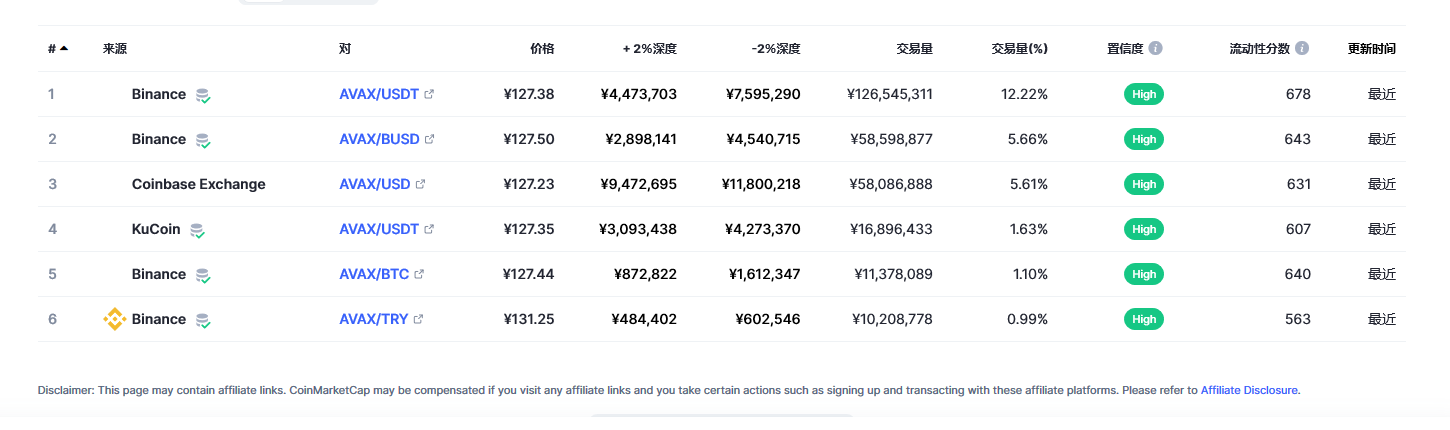Image resolution: width=1450 pixels, height=430 pixels.
Task: Click the verified coins icon in the row 2 Binance entry
Action: tap(203, 140)
